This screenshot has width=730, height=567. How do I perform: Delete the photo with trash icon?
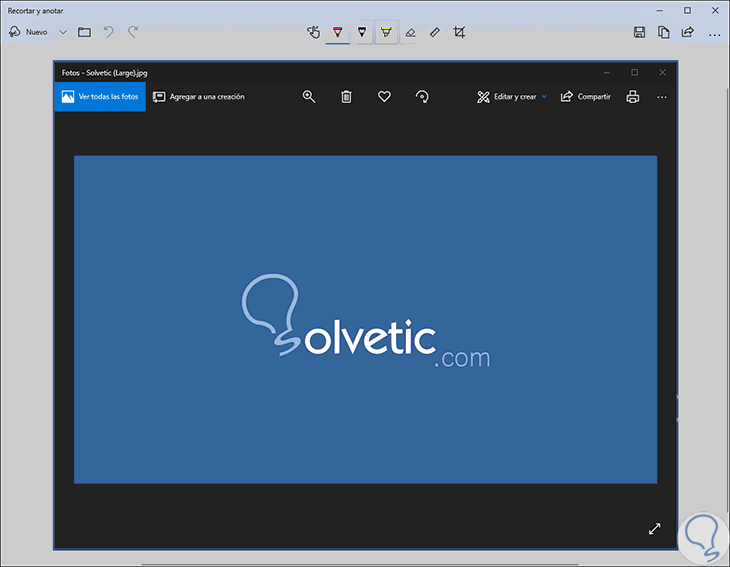pos(346,97)
